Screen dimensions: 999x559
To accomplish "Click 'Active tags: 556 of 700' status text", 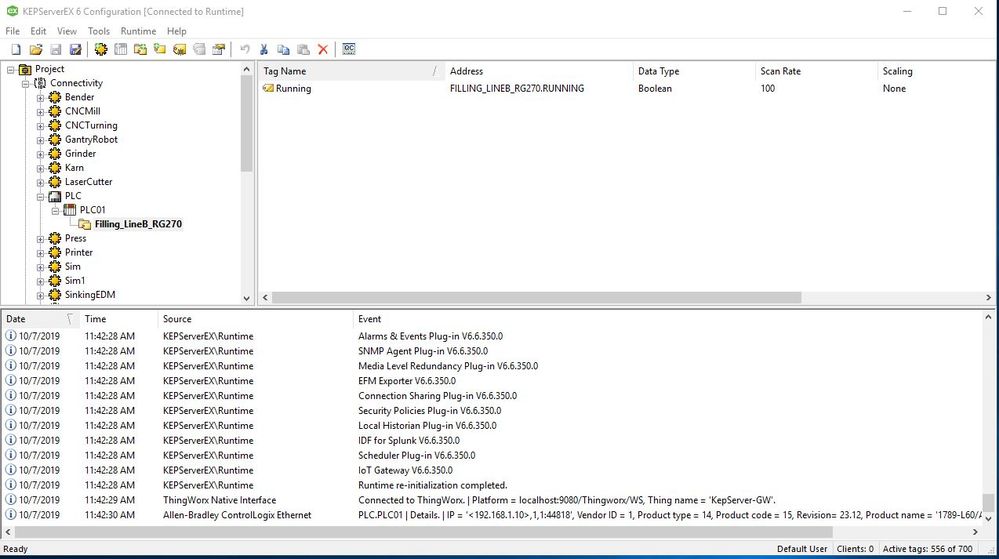I will click(x=928, y=549).
